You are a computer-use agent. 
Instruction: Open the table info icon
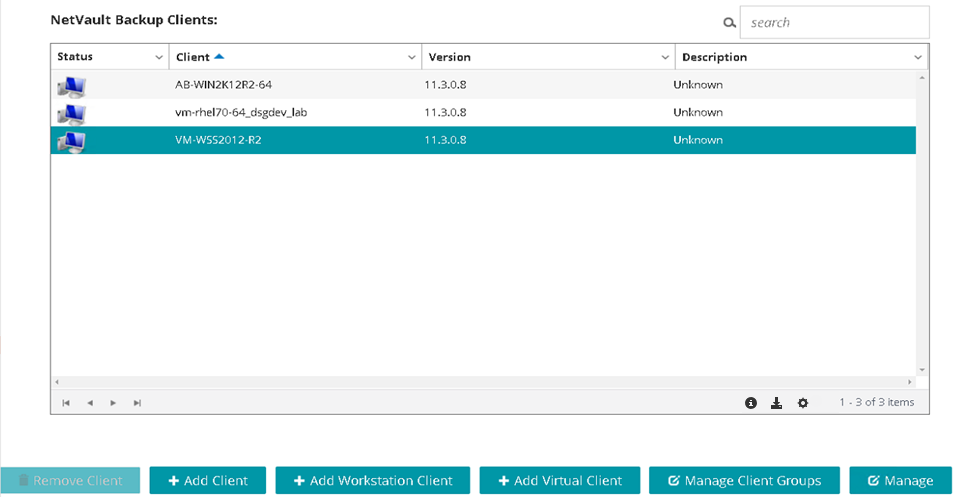click(751, 403)
